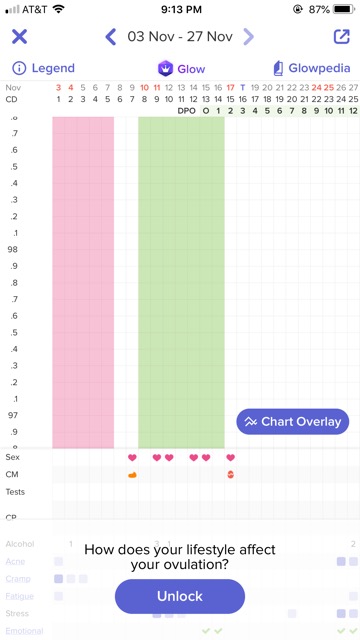
Task: Tap the sex heart on Nov 11
Action: 157,458
